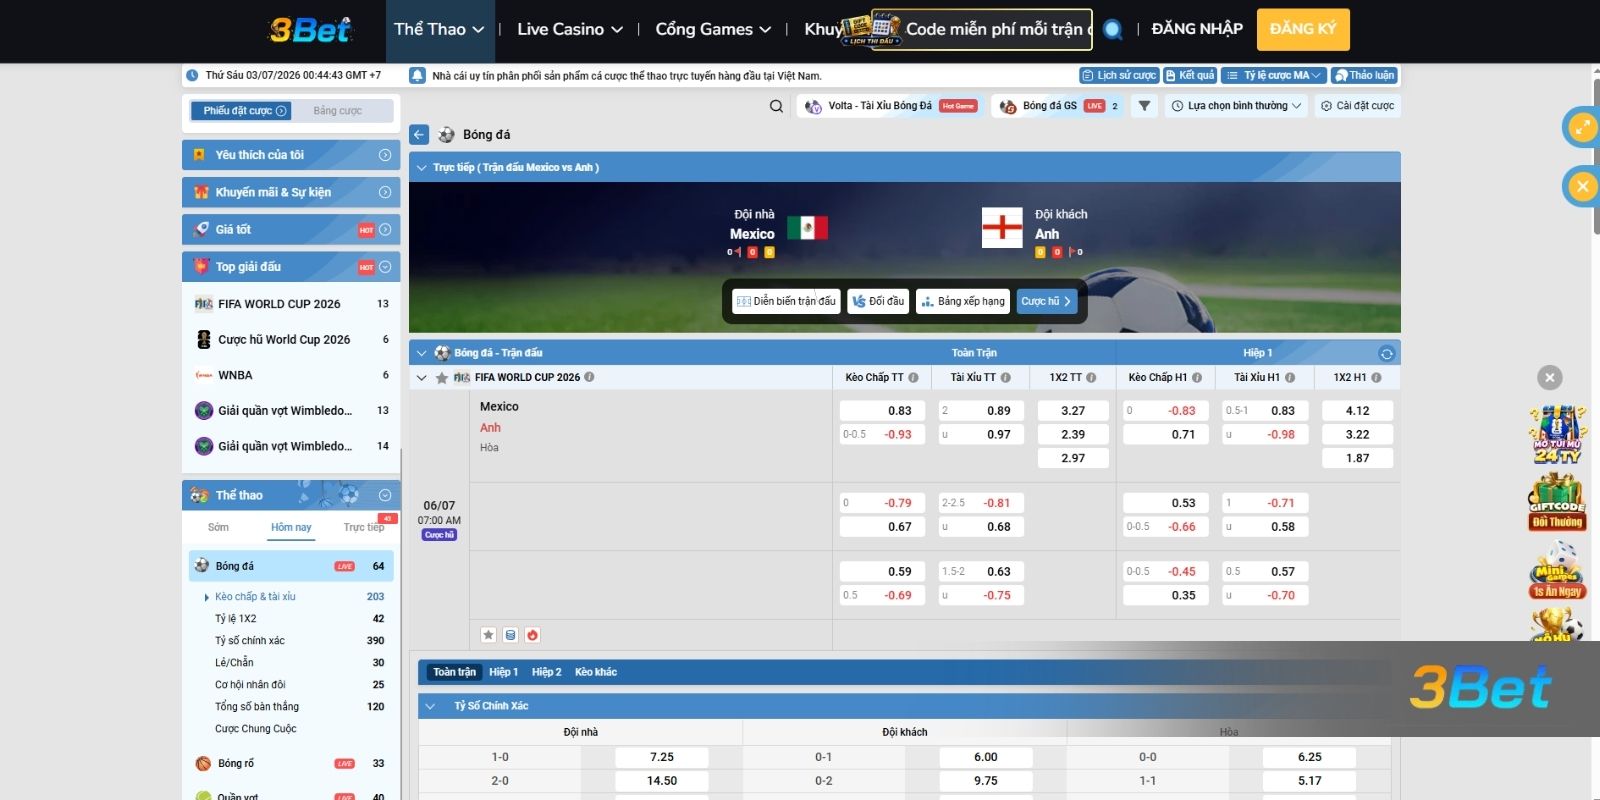
Task: Click info icon beside FIFA WORLD CUP 2026
Action: (589, 378)
